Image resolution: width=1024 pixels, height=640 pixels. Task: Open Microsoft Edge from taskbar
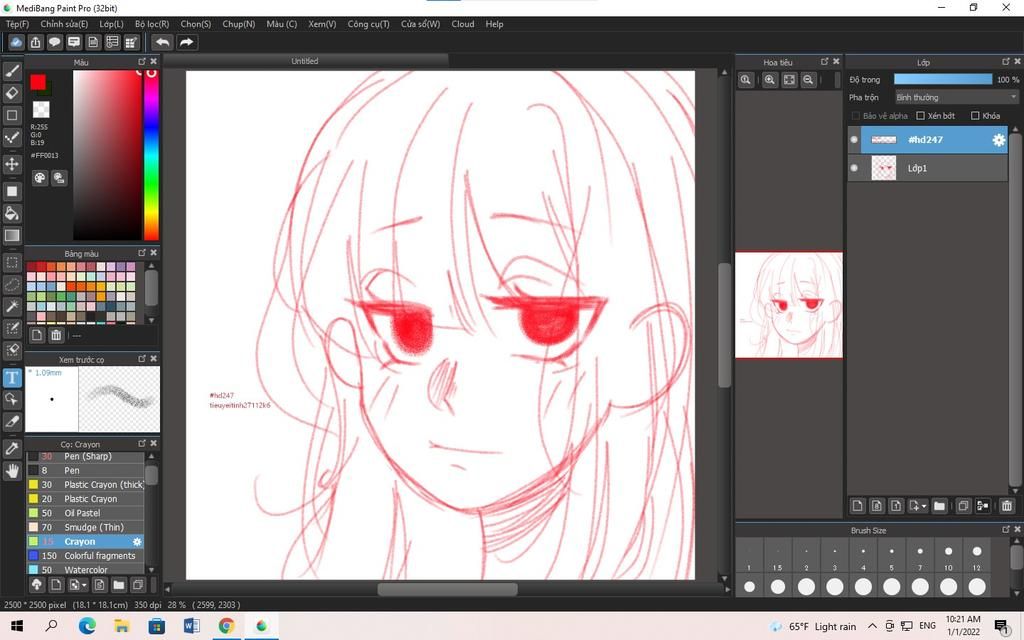tap(87, 626)
